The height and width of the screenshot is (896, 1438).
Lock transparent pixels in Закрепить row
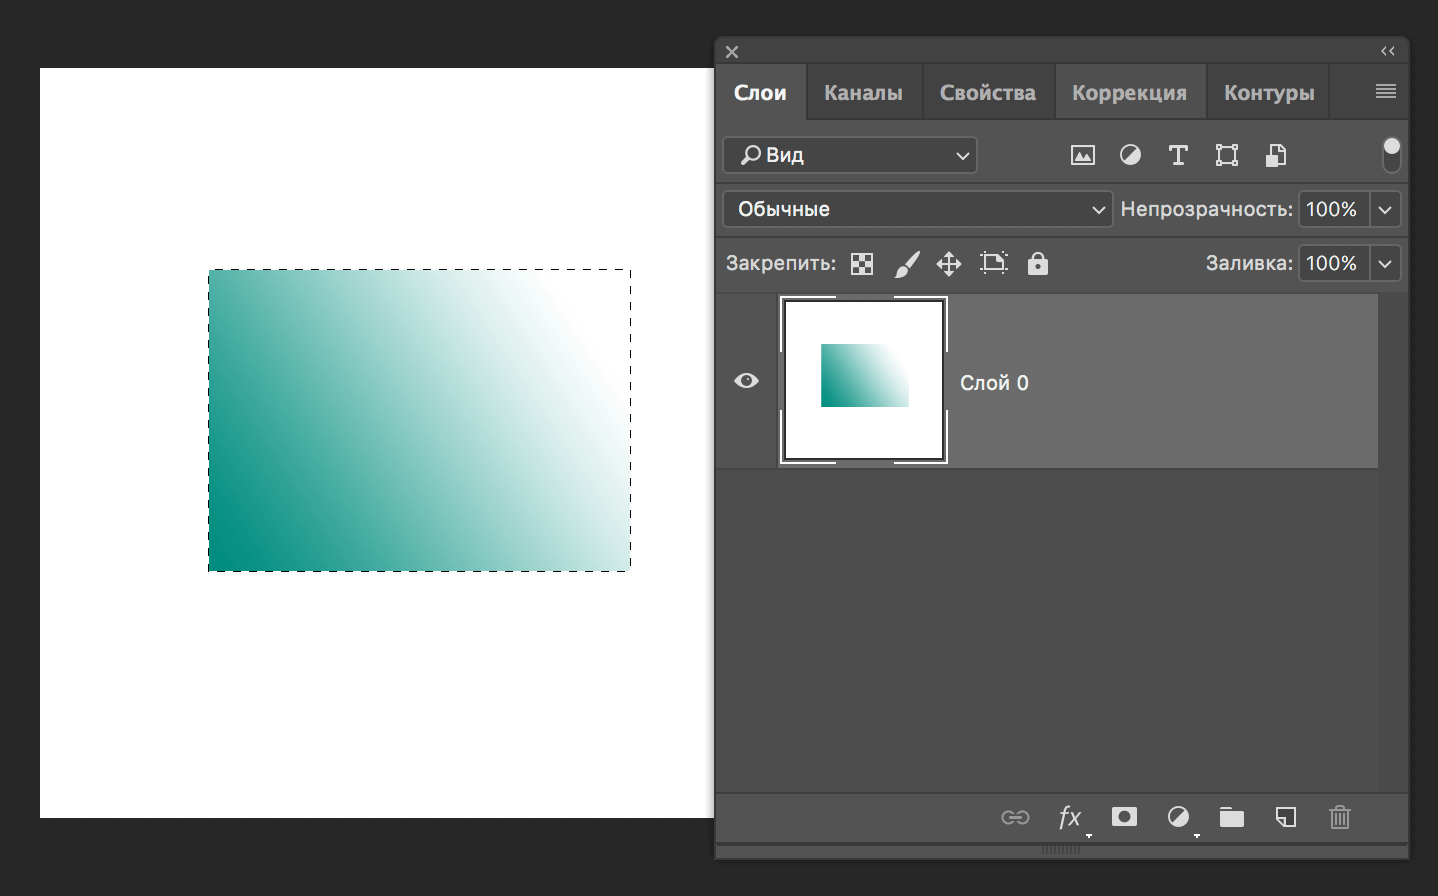point(861,264)
